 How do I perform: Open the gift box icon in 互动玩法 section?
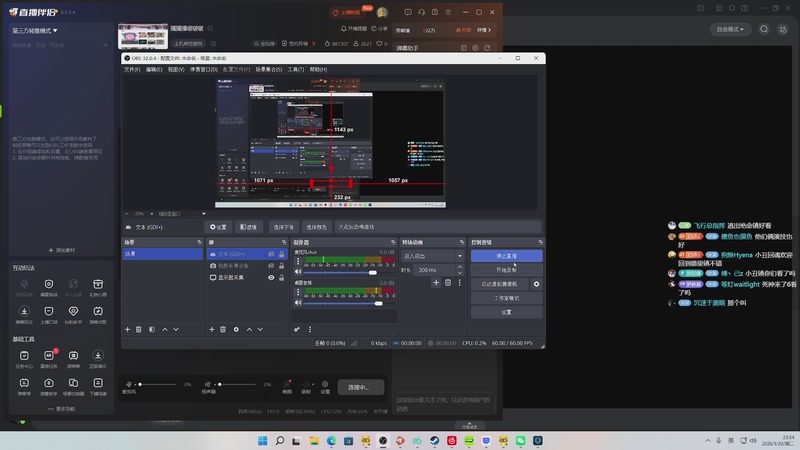pyautogui.click(x=98, y=284)
